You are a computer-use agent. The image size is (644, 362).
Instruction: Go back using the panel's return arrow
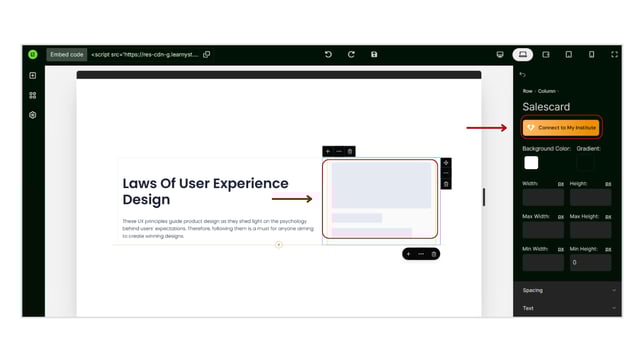pyautogui.click(x=523, y=74)
